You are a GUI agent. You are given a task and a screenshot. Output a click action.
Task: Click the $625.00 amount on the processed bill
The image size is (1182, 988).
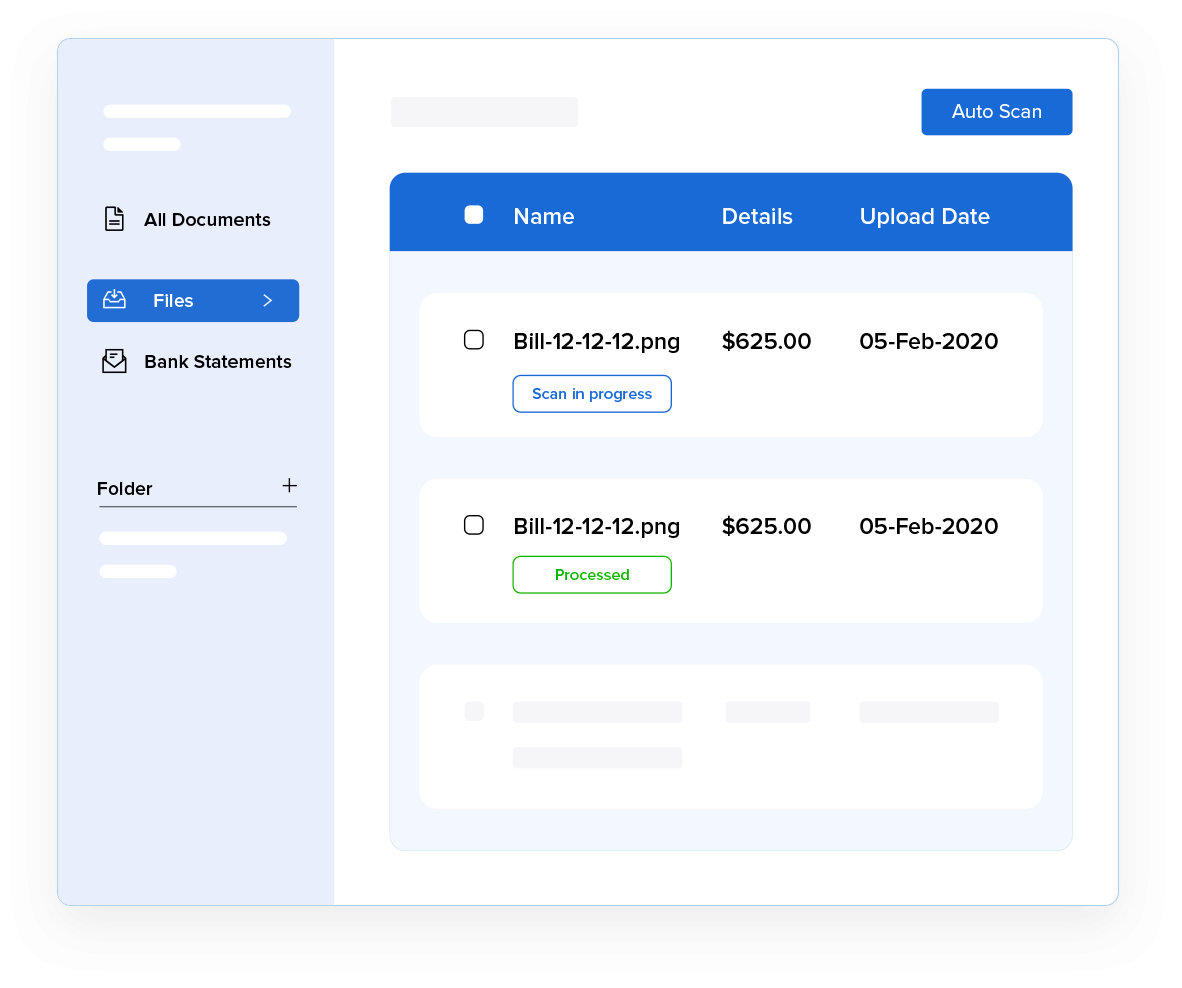766,525
